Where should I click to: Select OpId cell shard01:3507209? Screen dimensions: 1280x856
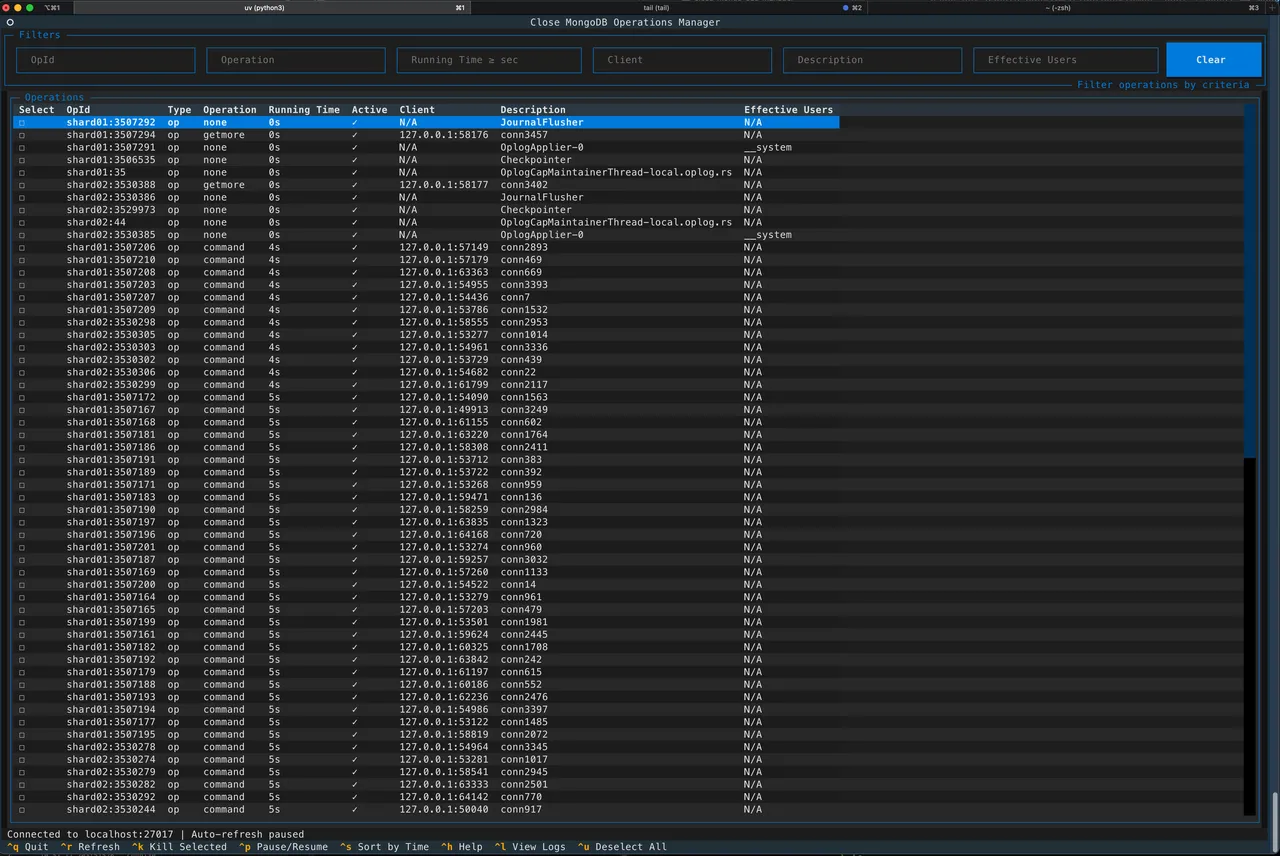pos(111,310)
